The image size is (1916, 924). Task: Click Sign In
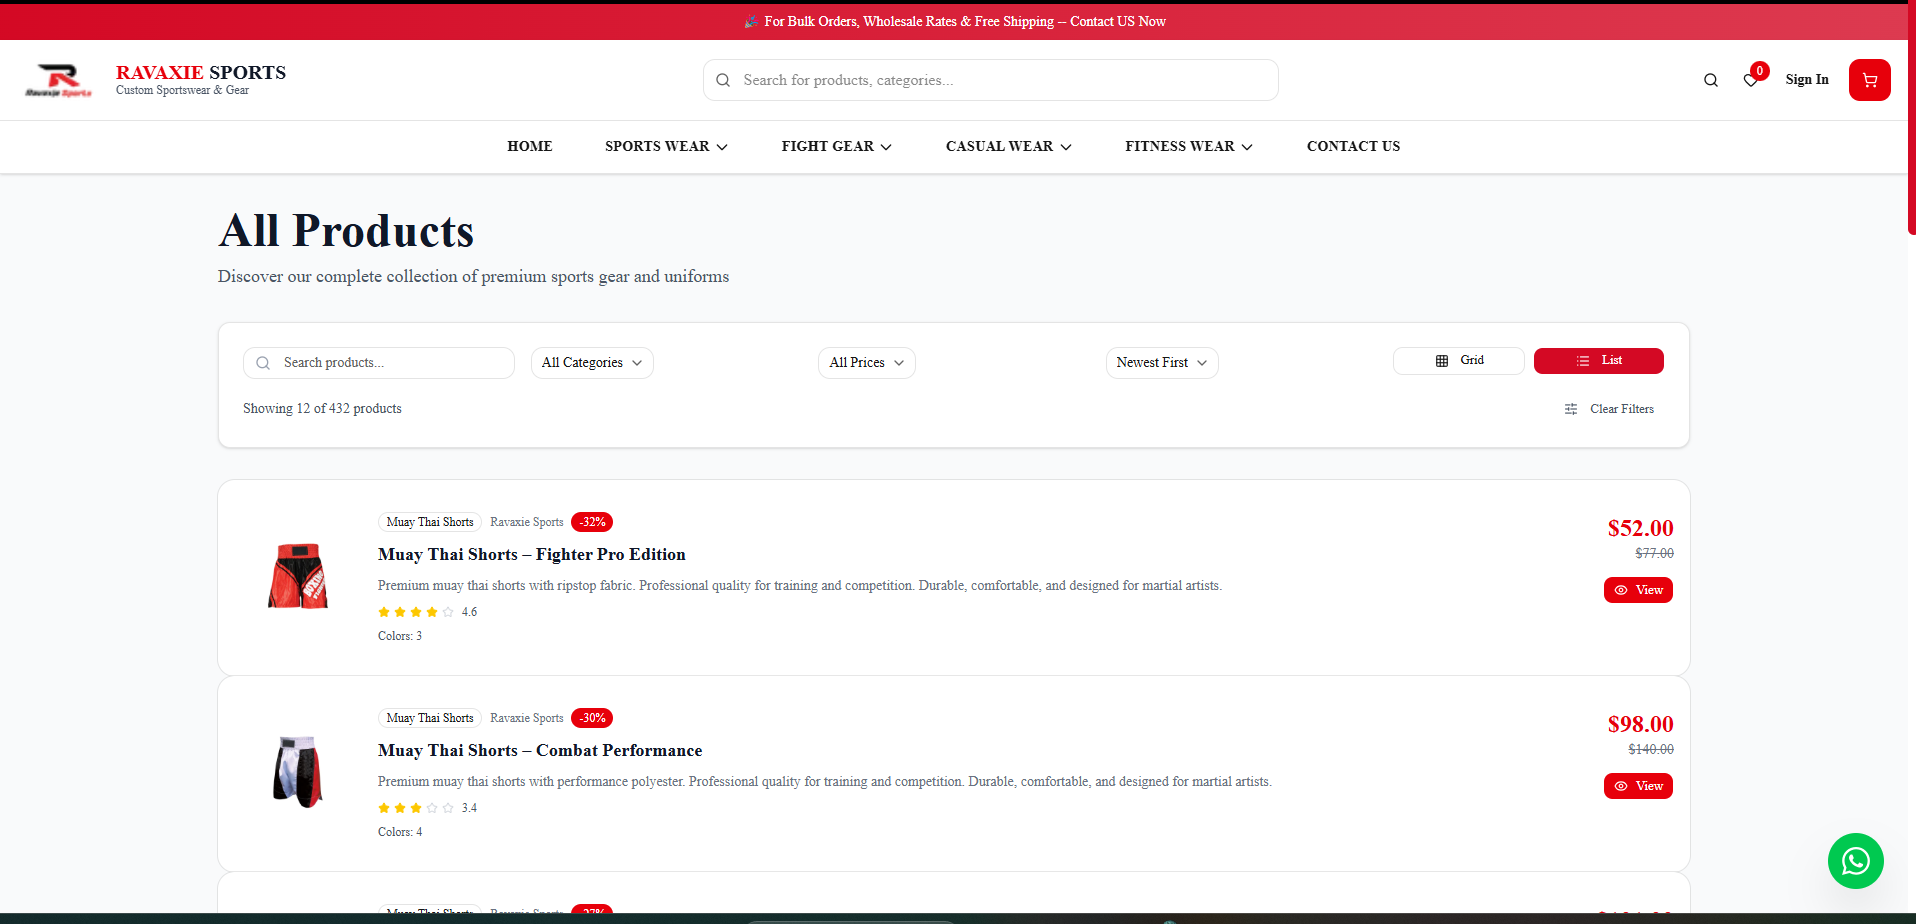point(1806,80)
